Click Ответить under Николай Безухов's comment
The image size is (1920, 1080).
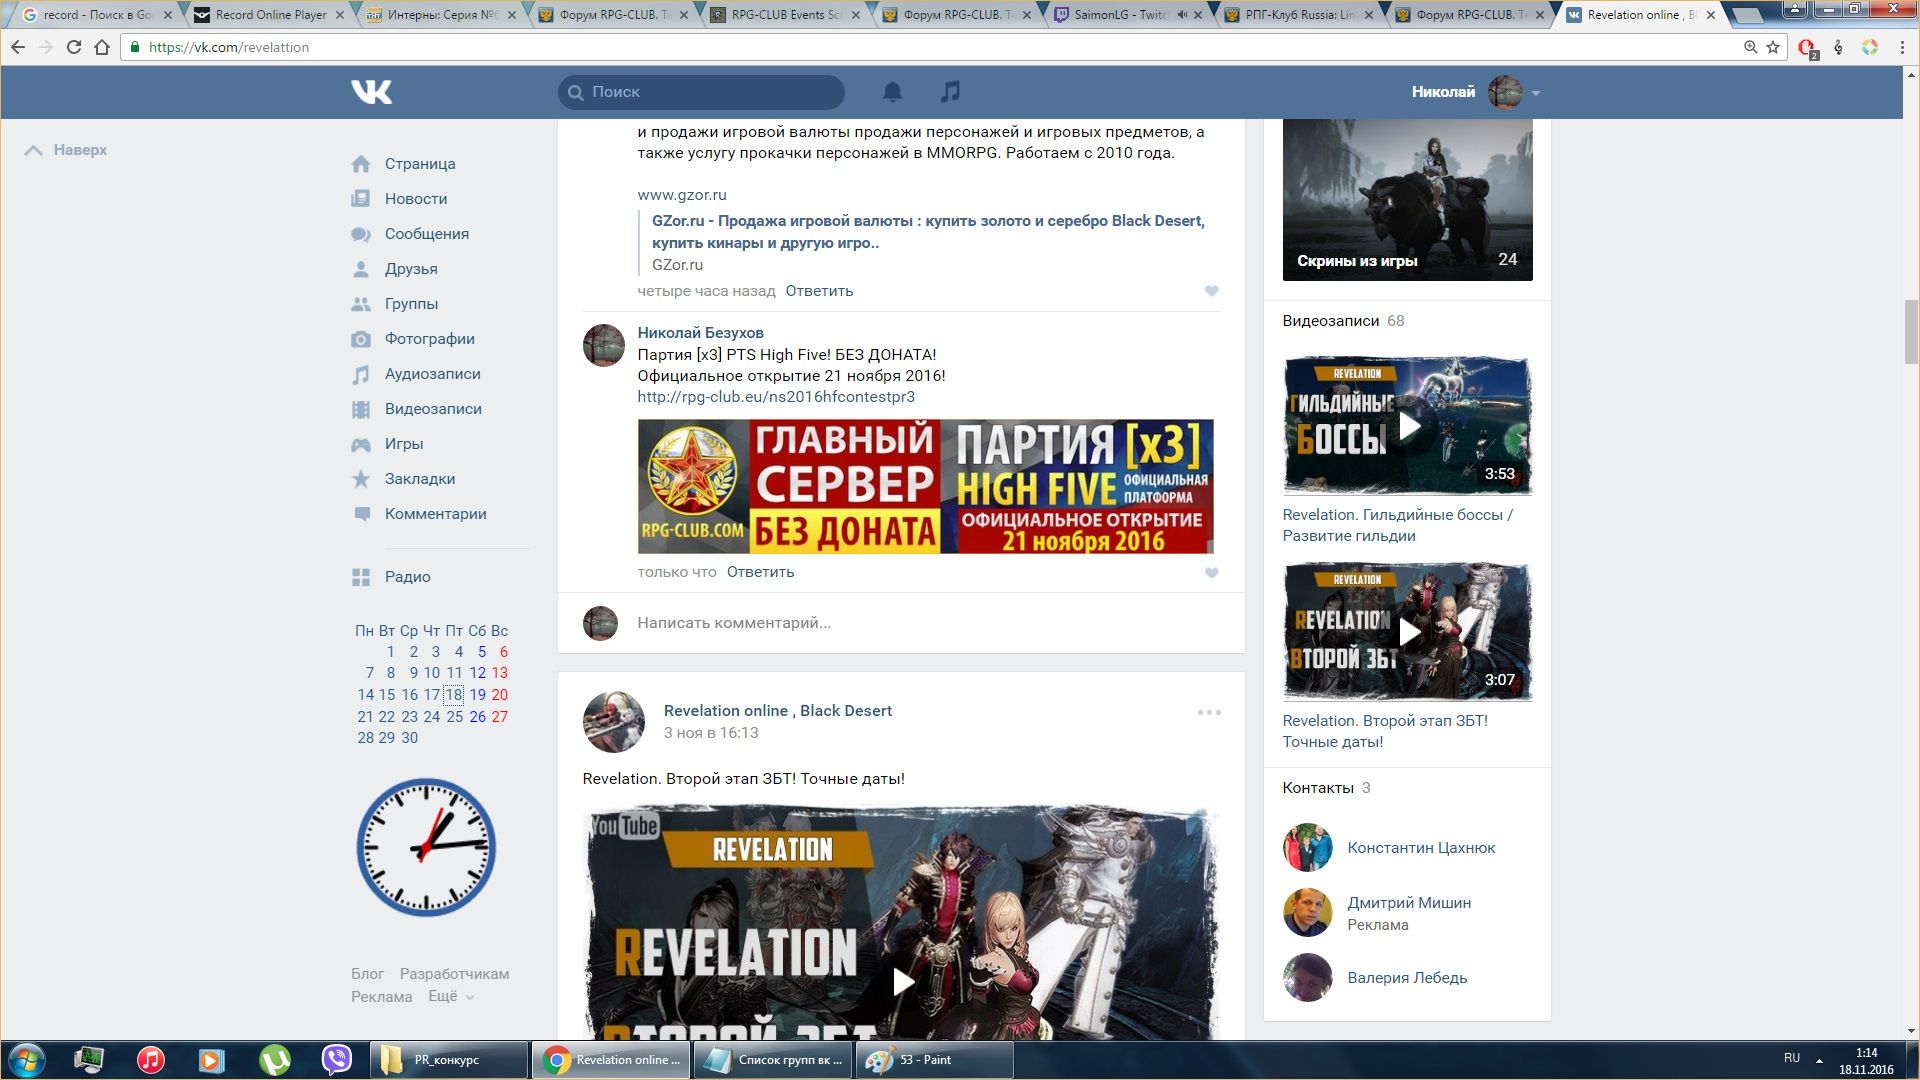coord(760,572)
